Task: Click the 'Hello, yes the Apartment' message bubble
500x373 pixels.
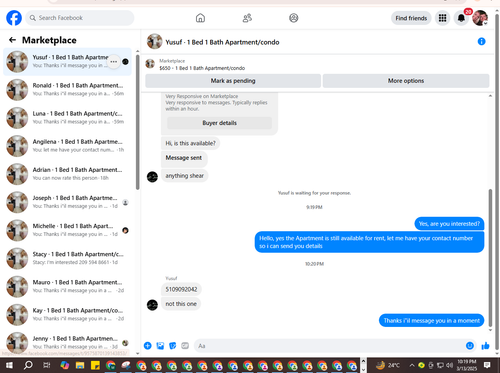Action: (369, 242)
